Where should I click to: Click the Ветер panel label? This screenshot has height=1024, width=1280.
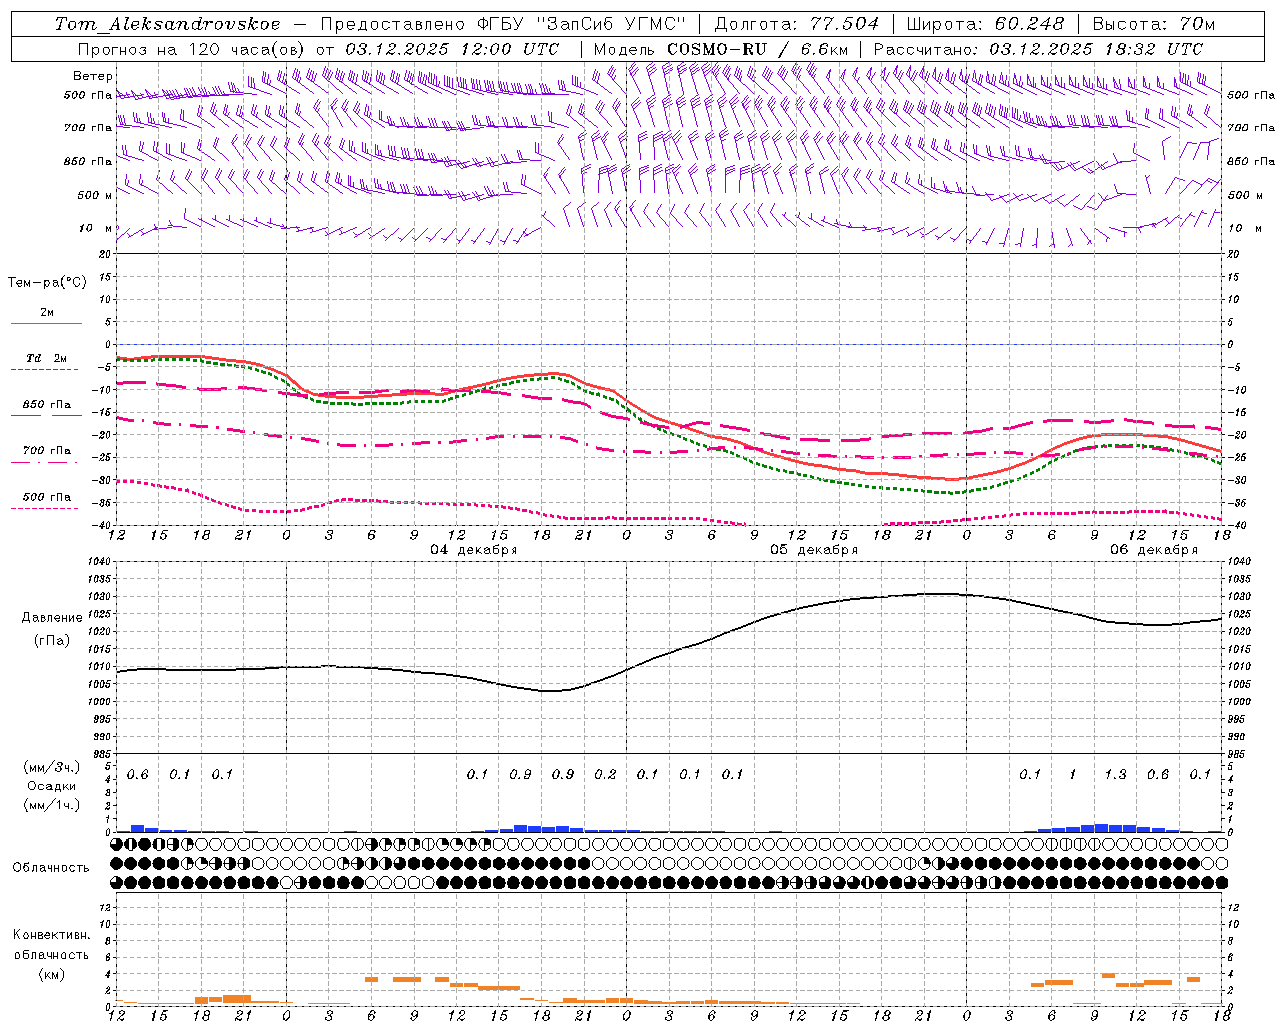click(x=93, y=76)
